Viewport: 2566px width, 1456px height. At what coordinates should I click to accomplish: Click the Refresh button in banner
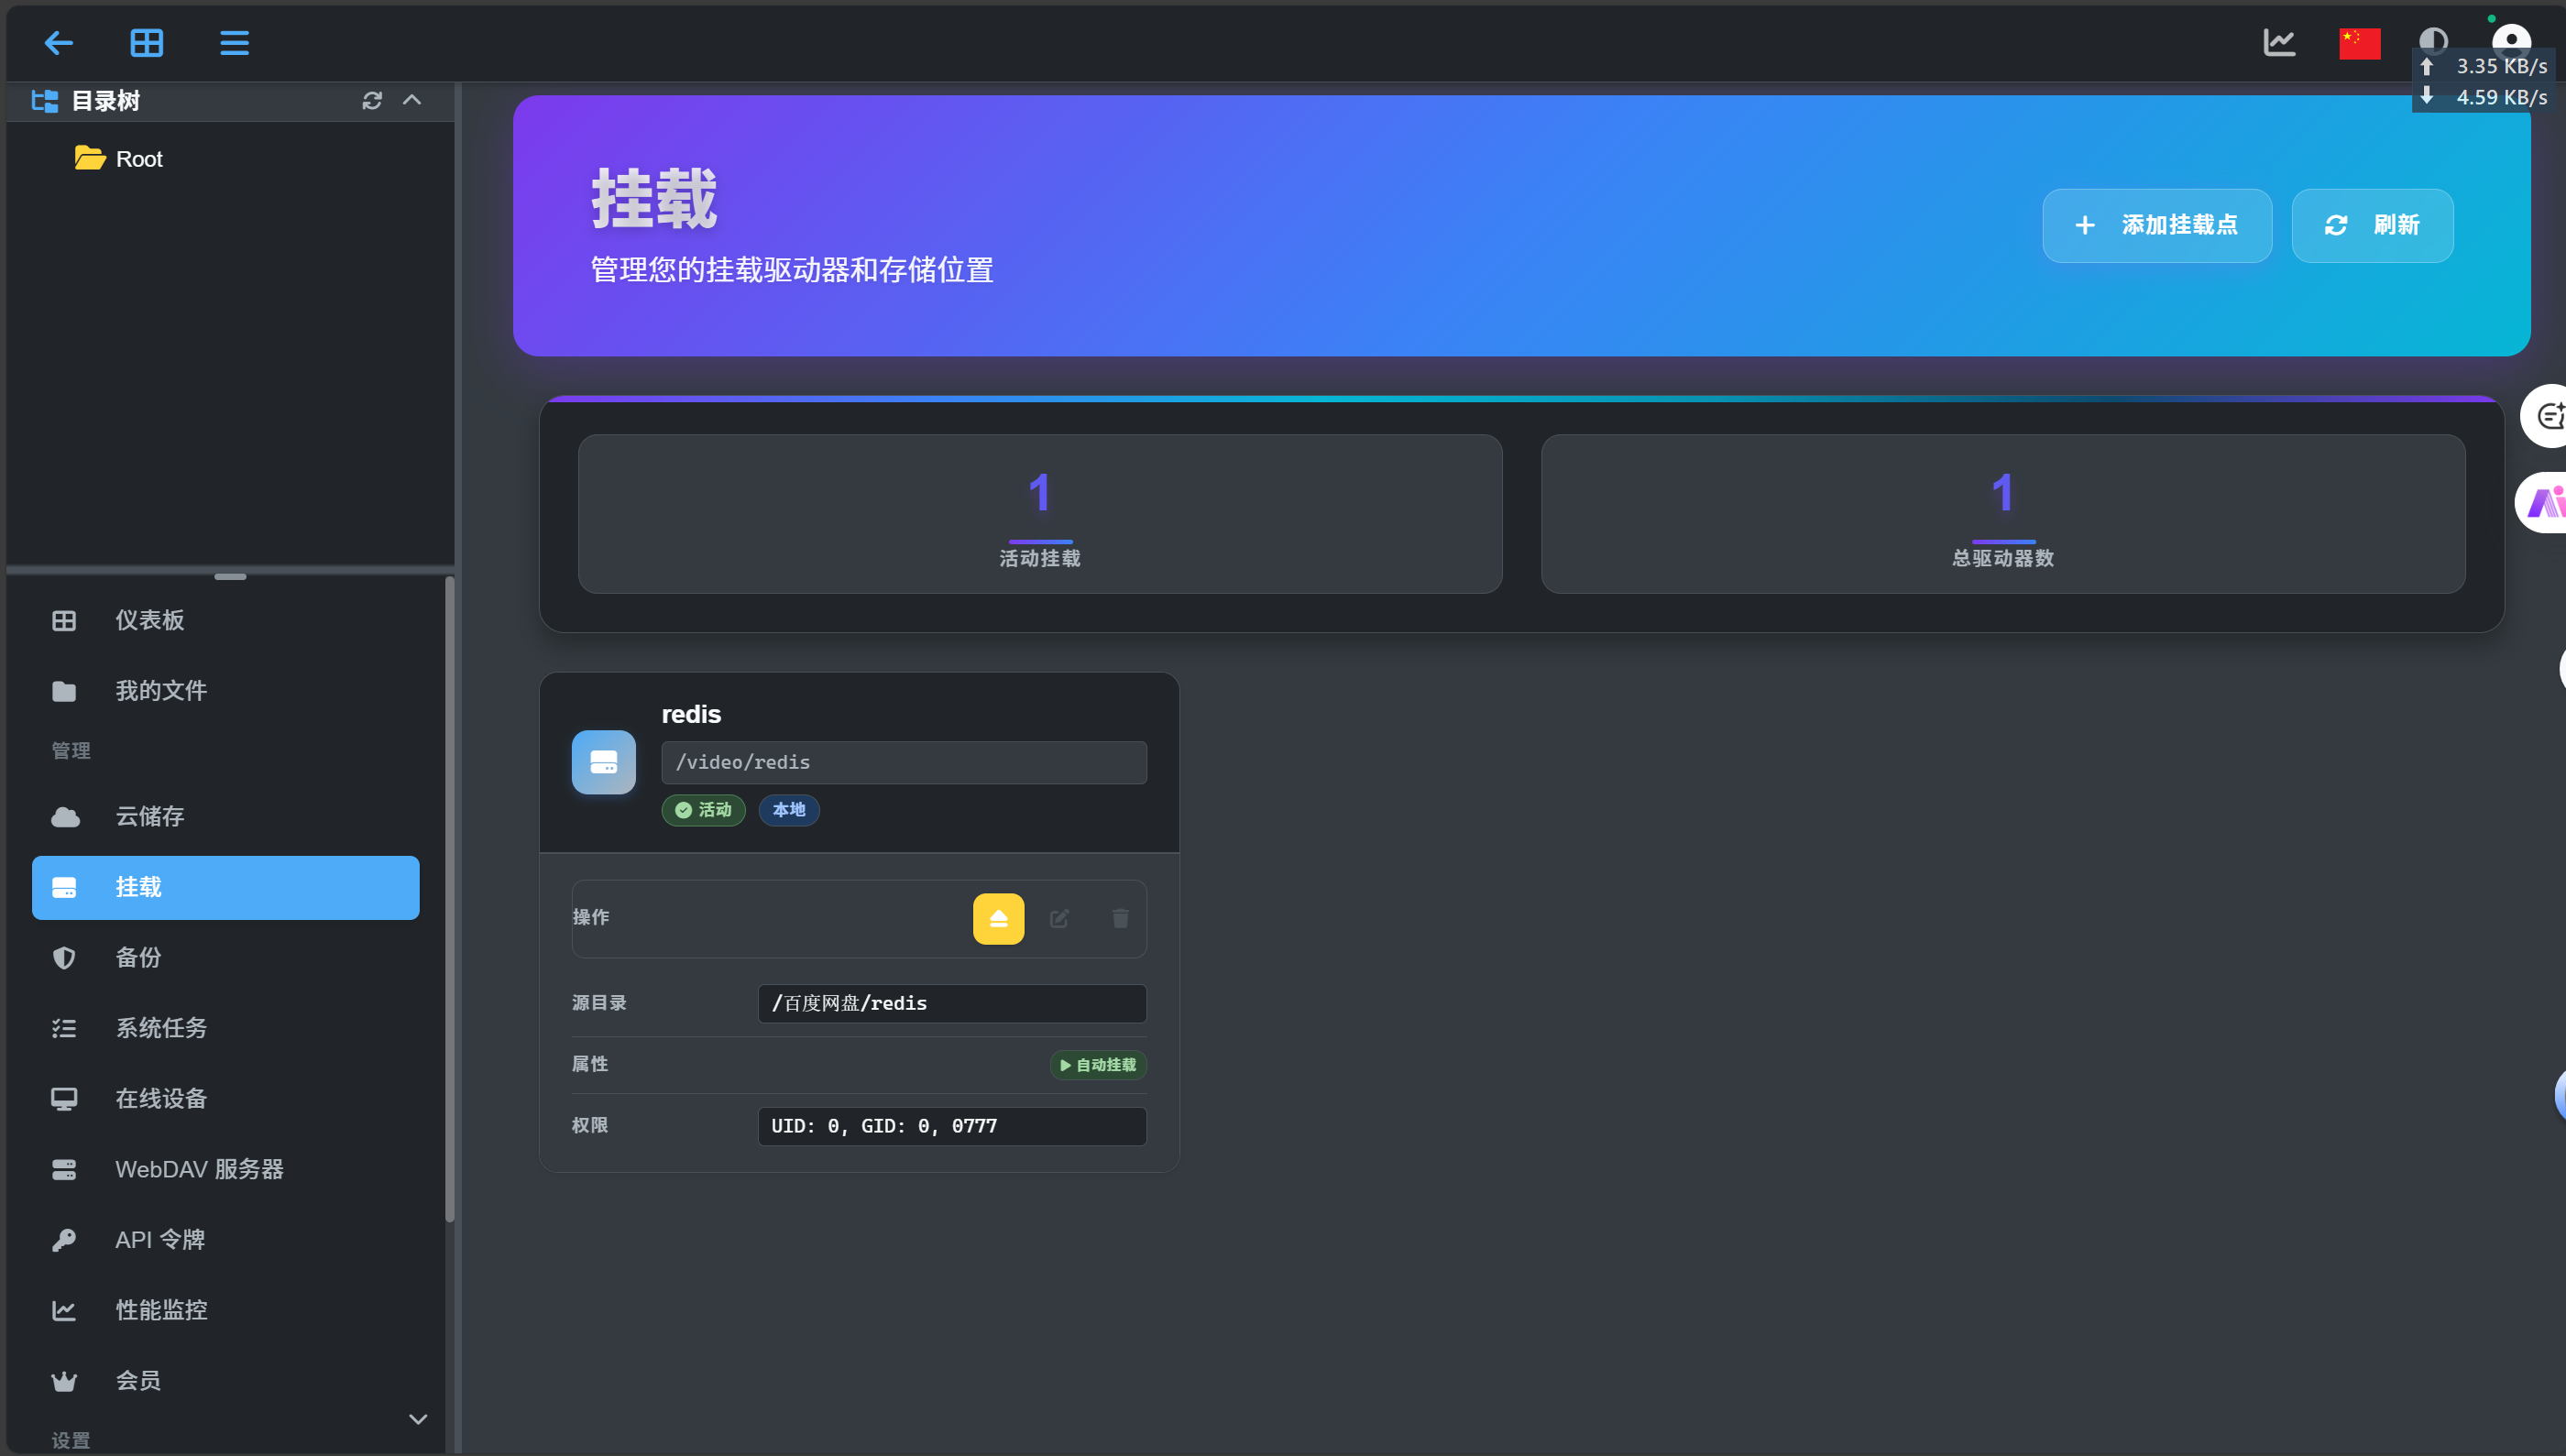click(2371, 225)
